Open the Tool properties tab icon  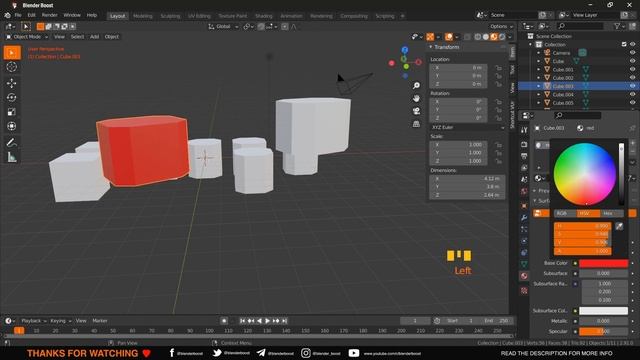coord(524,130)
